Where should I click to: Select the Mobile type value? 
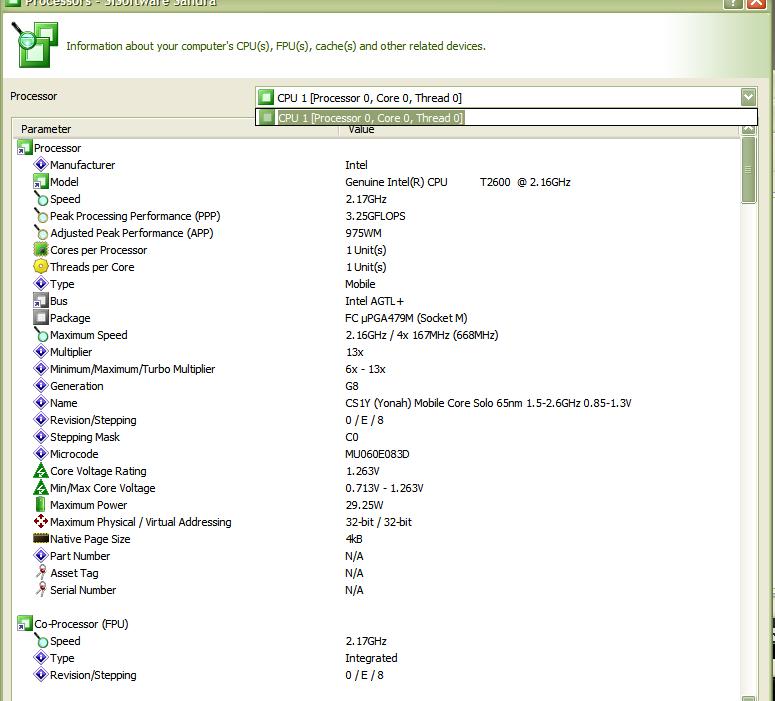click(x=360, y=284)
